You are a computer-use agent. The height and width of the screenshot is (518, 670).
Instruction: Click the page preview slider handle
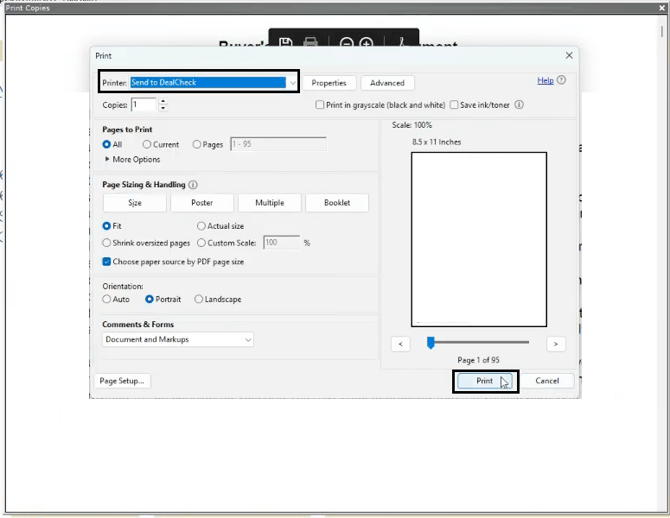point(431,342)
